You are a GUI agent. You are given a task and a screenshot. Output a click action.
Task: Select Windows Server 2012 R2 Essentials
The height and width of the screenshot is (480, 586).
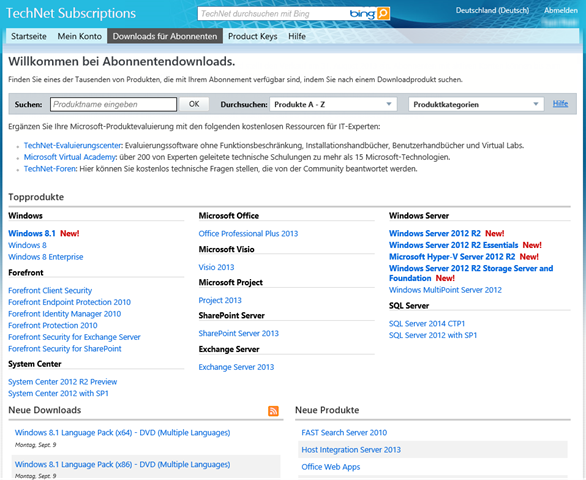453,245
